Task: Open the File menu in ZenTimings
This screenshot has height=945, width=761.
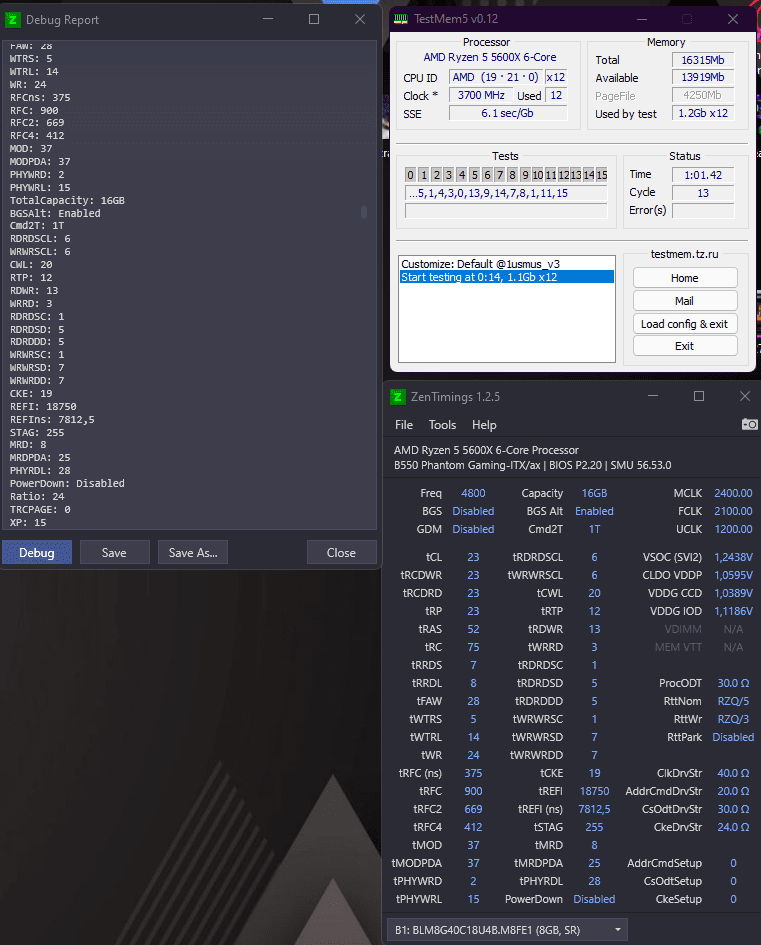Action: pyautogui.click(x=404, y=425)
